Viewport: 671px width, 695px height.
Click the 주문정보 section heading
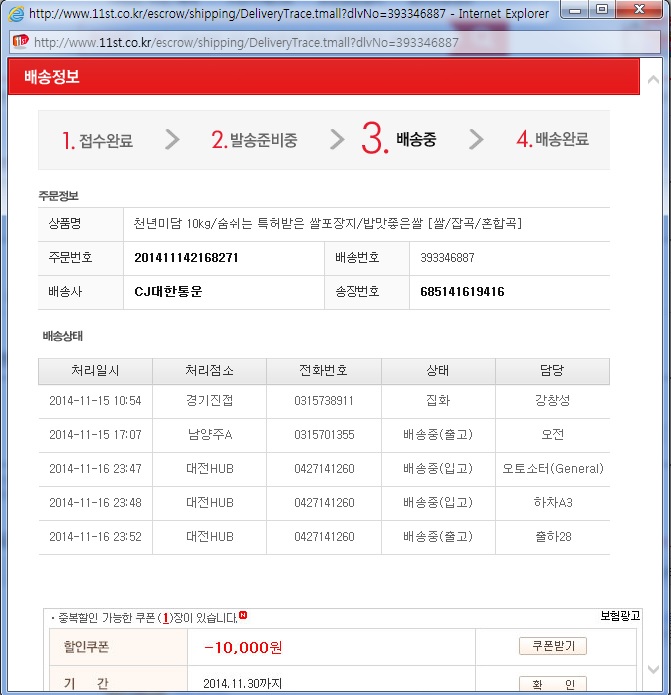(58, 196)
